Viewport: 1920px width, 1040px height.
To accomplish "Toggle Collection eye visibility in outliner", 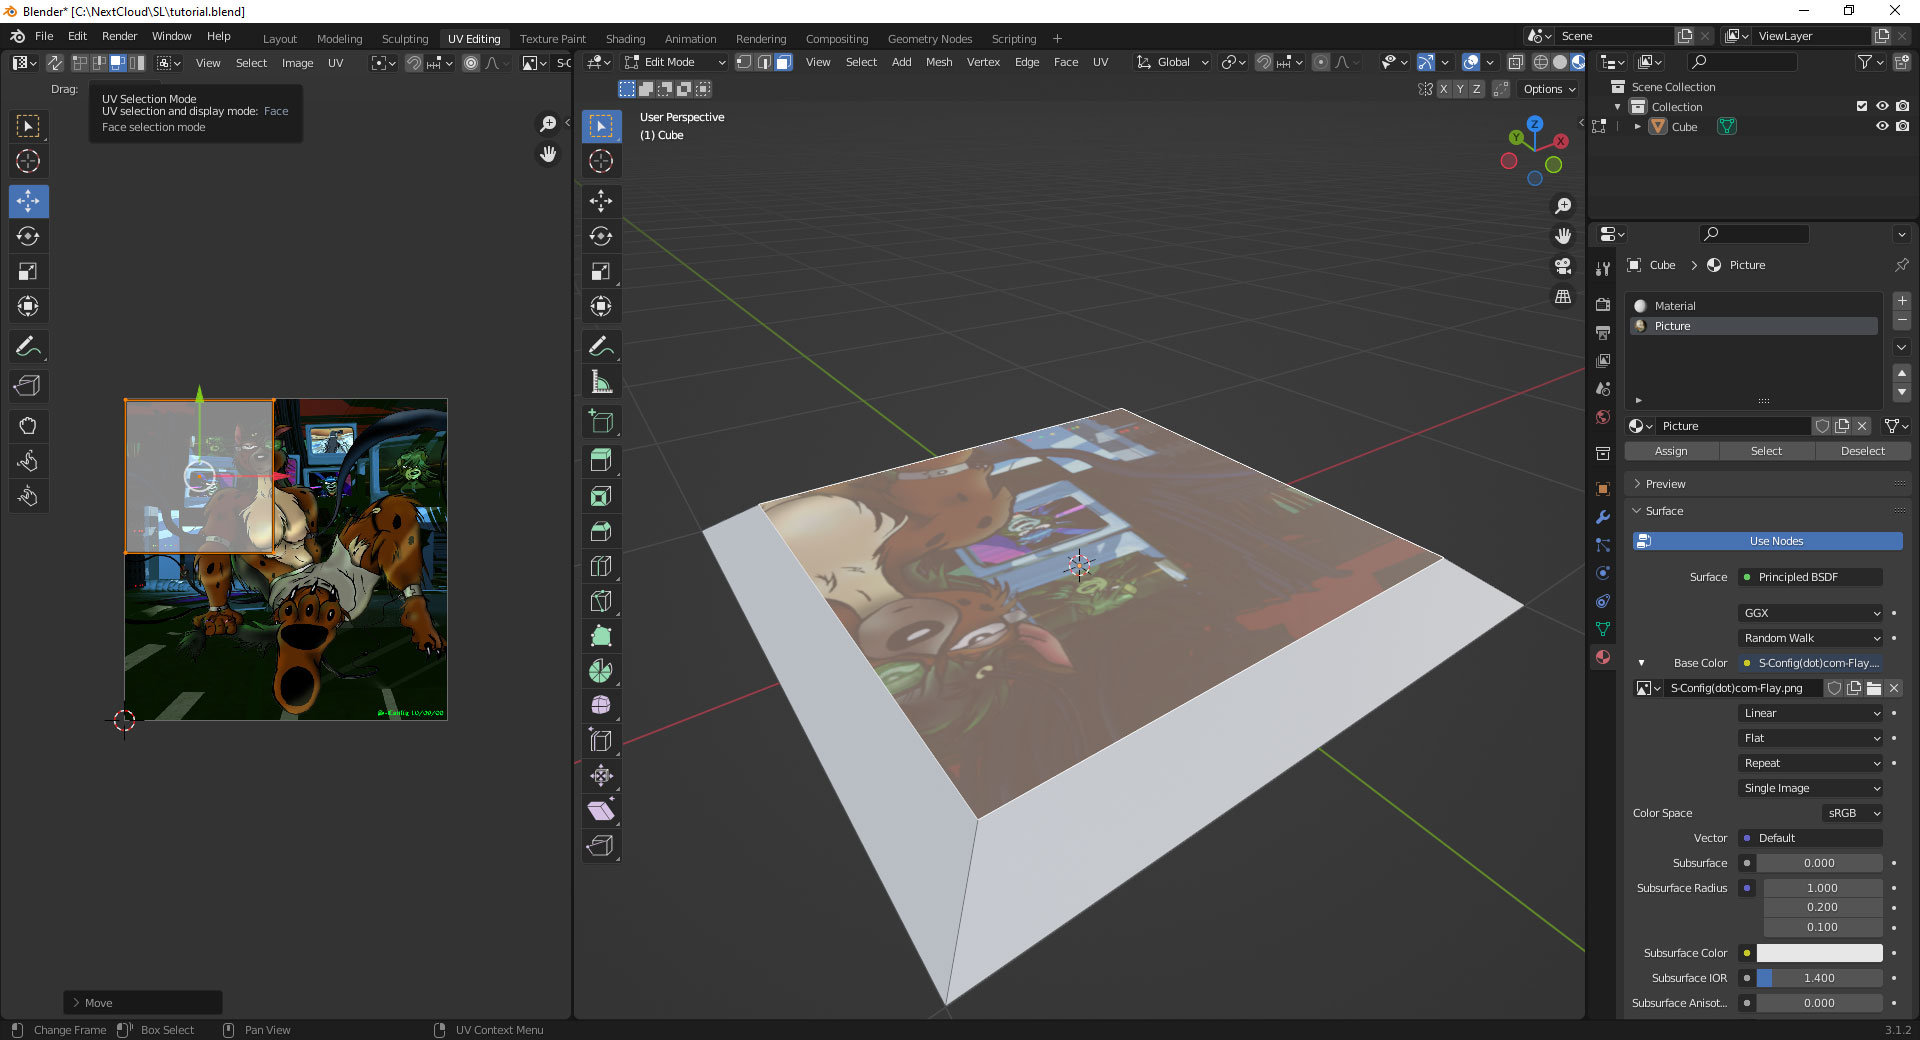I will 1882,106.
